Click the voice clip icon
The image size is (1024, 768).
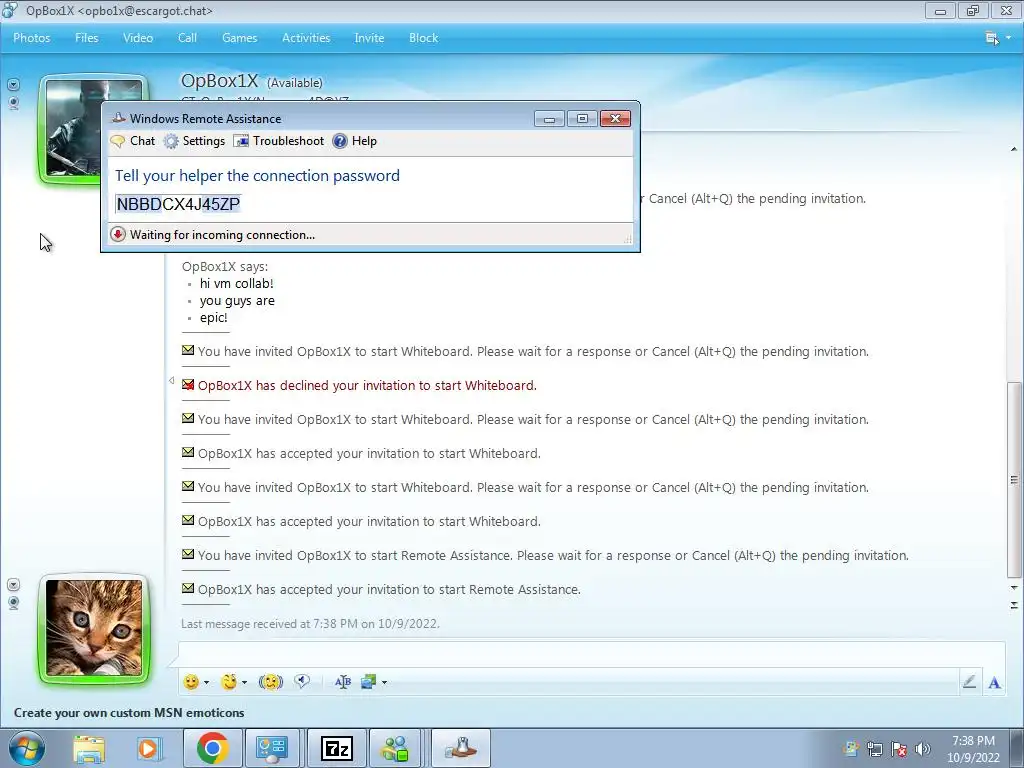(302, 682)
